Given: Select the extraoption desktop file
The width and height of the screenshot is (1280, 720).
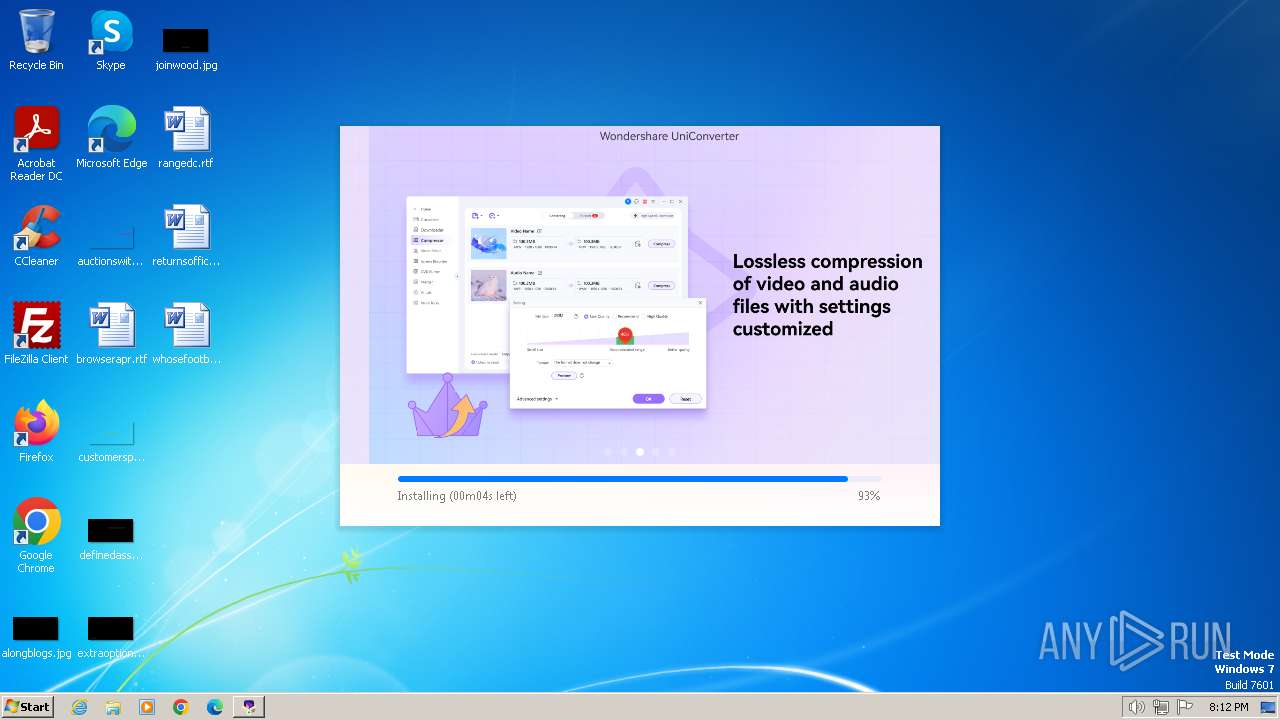Looking at the screenshot, I should (111, 638).
